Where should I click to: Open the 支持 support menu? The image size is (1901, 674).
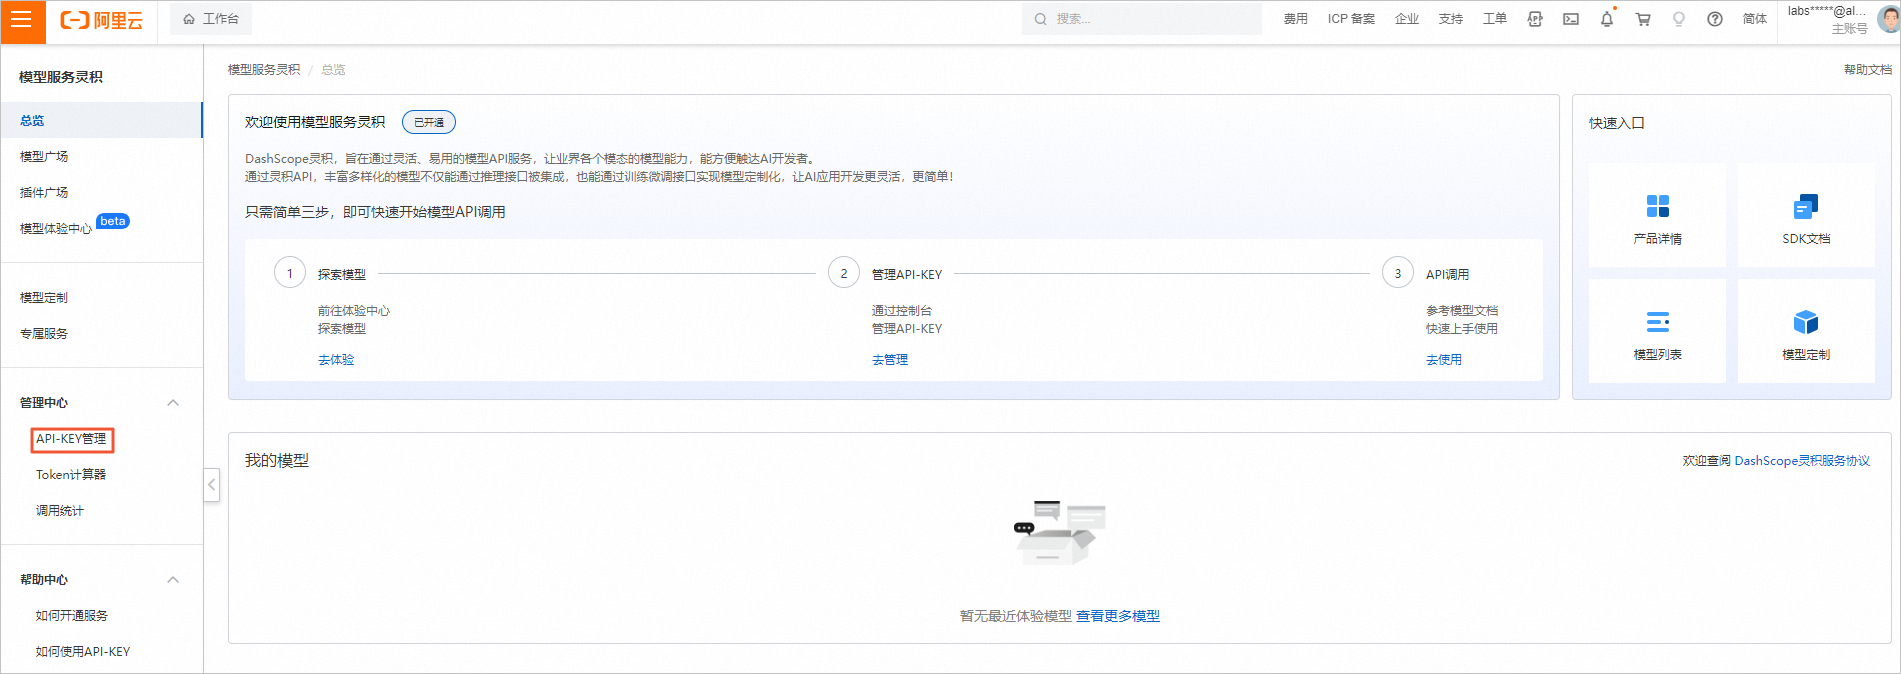pos(1450,19)
